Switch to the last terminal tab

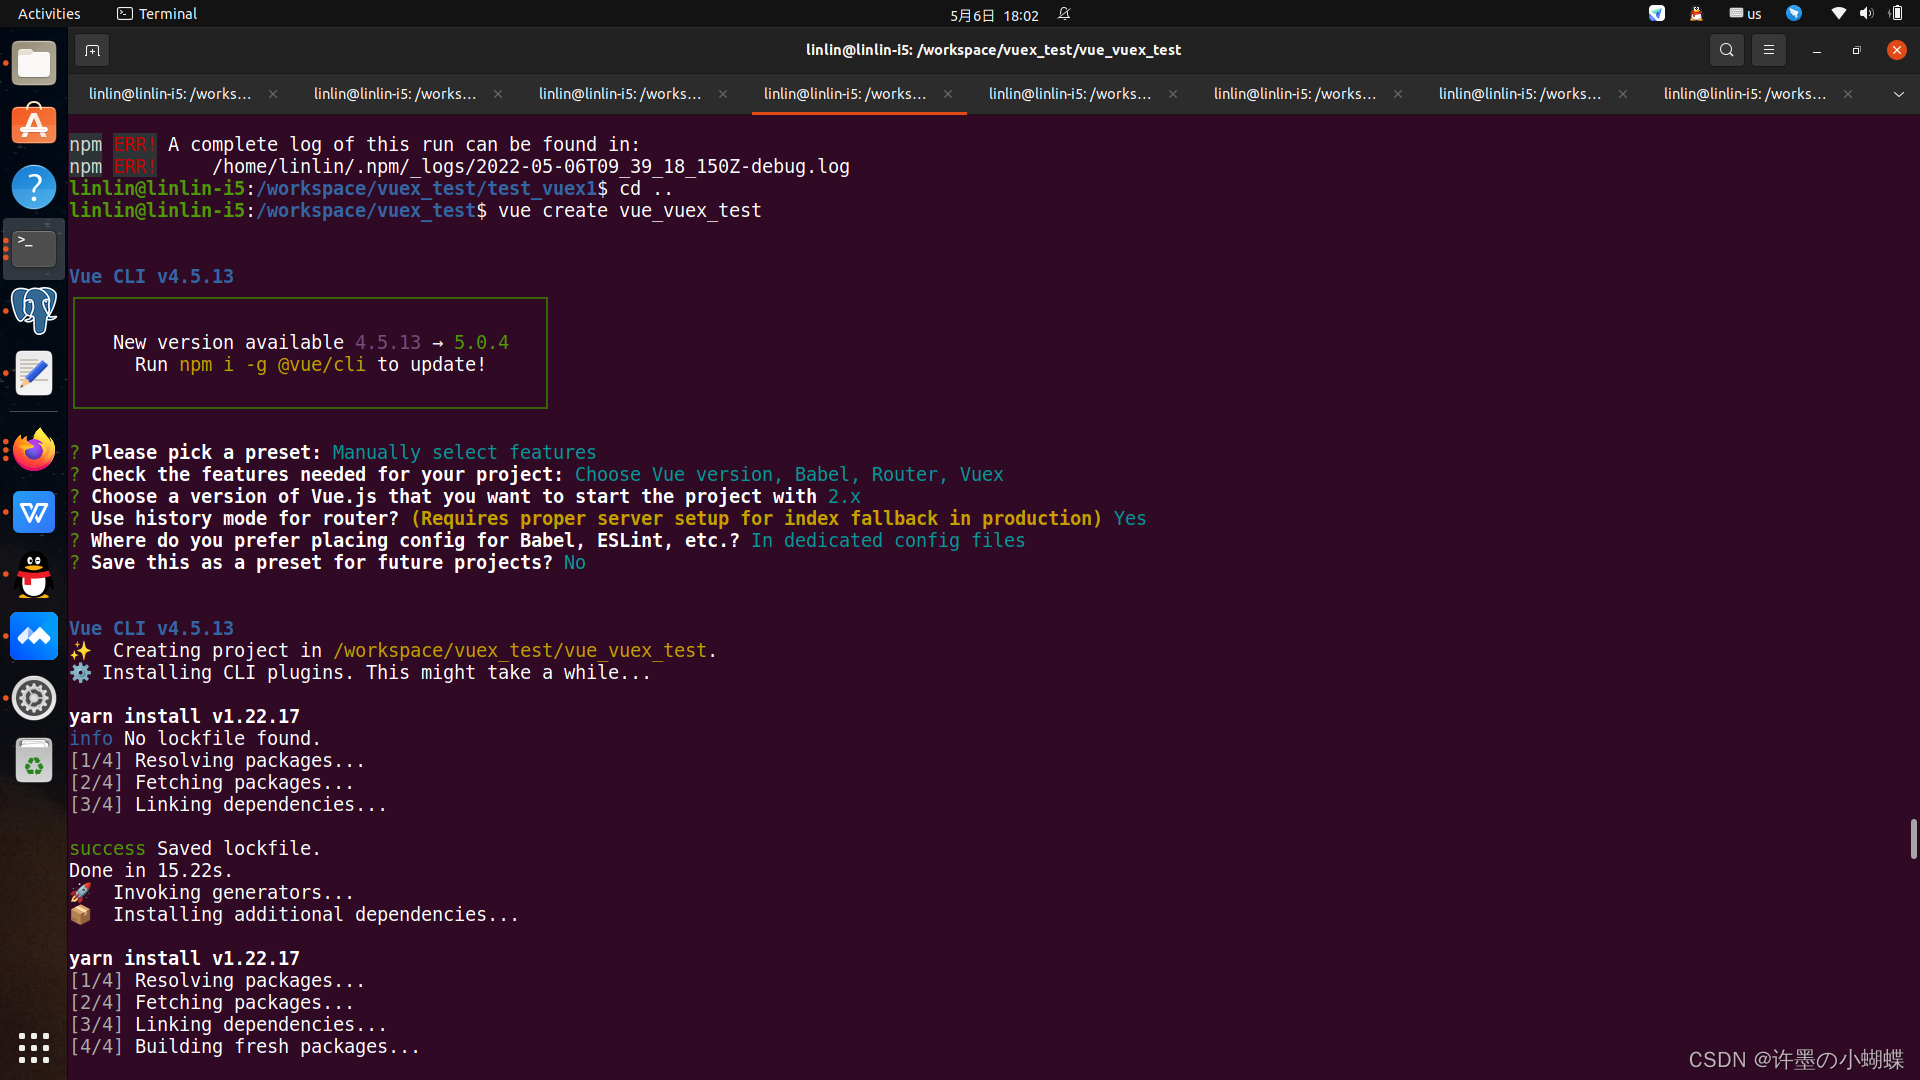1746,93
